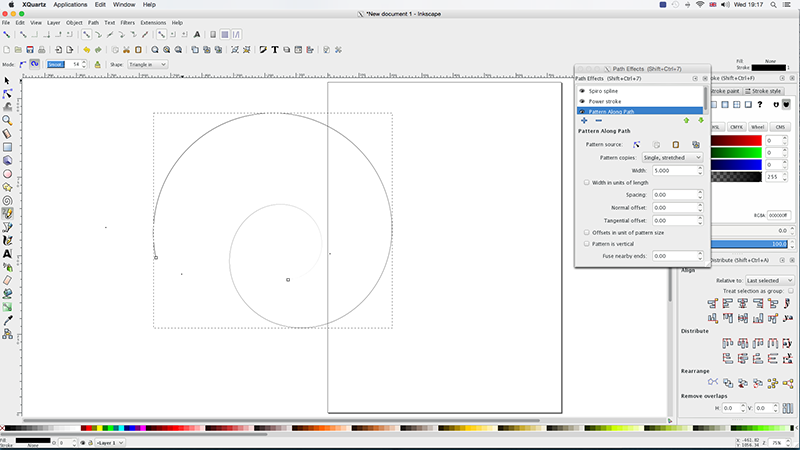The height and width of the screenshot is (450, 800).
Task: Click the Save document icon
Action: [30, 50]
